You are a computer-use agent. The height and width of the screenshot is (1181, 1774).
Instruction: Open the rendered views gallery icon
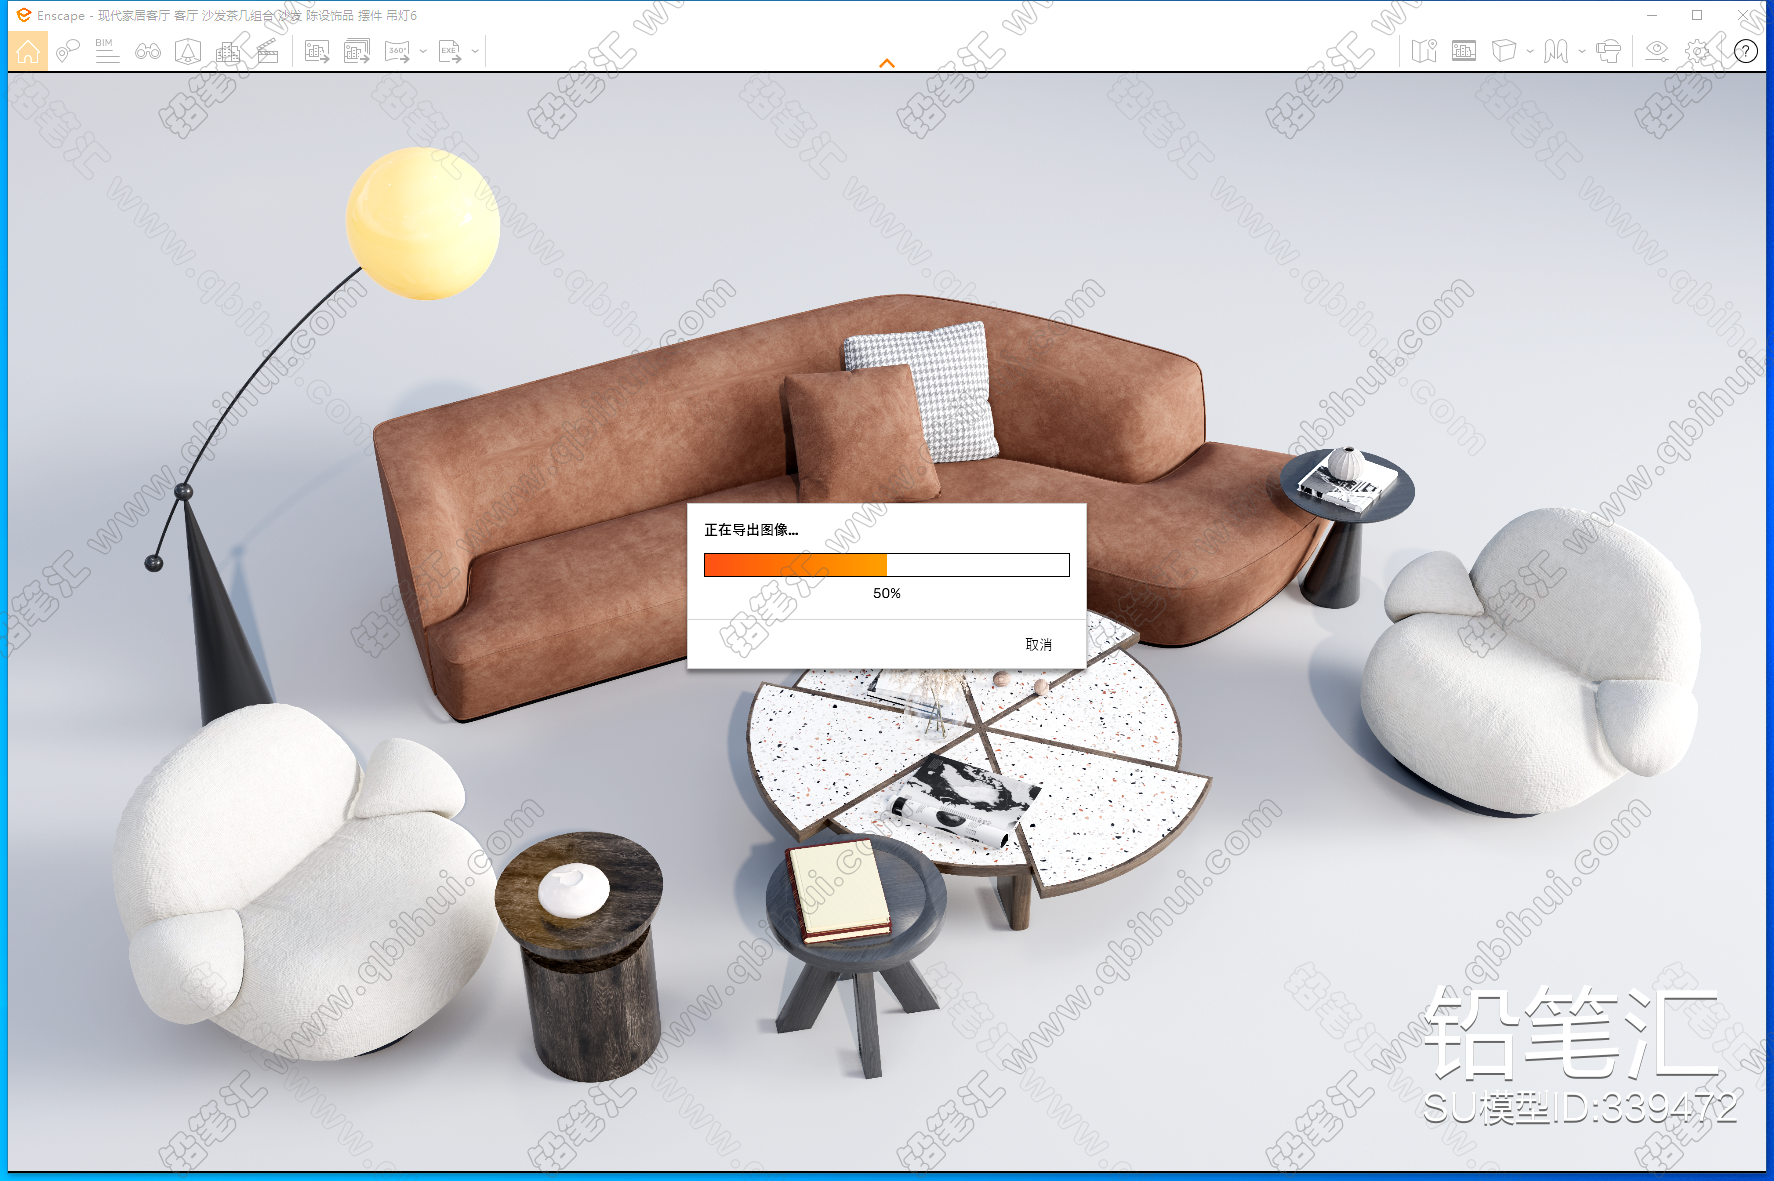1464,51
